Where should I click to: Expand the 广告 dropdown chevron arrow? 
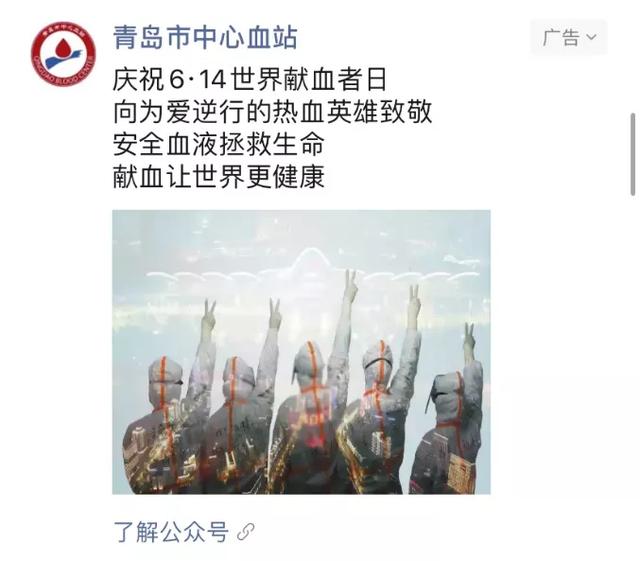click(x=591, y=38)
